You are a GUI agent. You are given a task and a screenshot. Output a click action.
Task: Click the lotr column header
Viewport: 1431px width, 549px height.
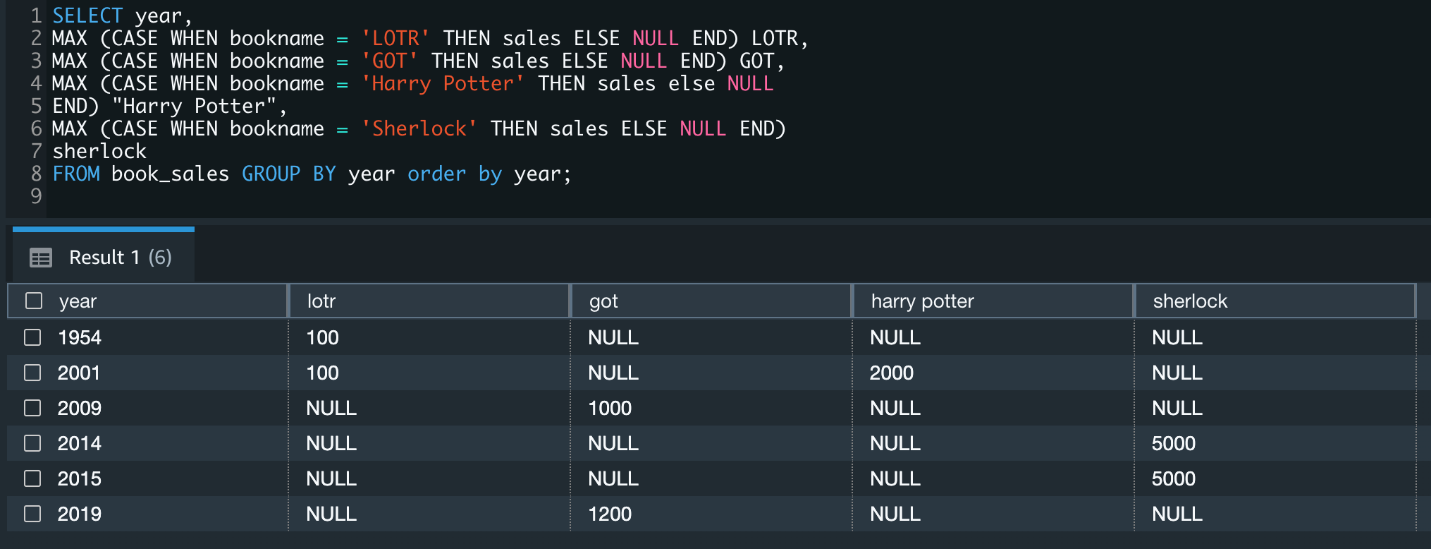322,301
